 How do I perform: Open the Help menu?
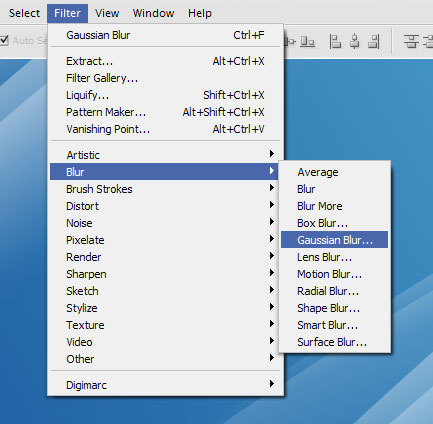point(200,13)
